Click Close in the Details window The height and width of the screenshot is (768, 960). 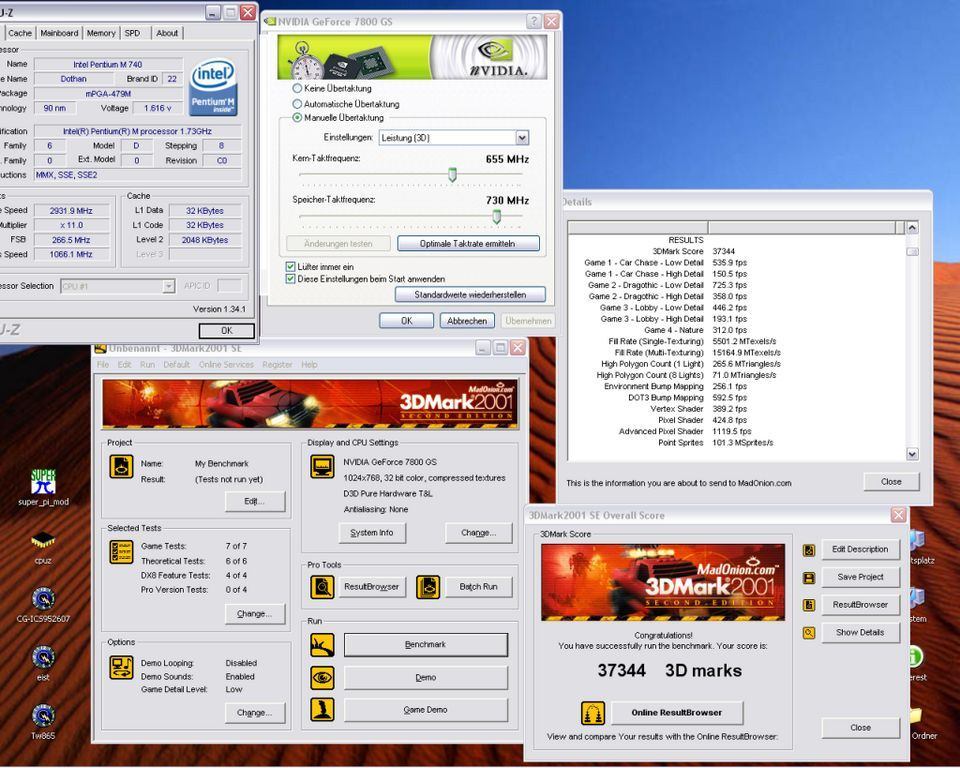click(891, 481)
